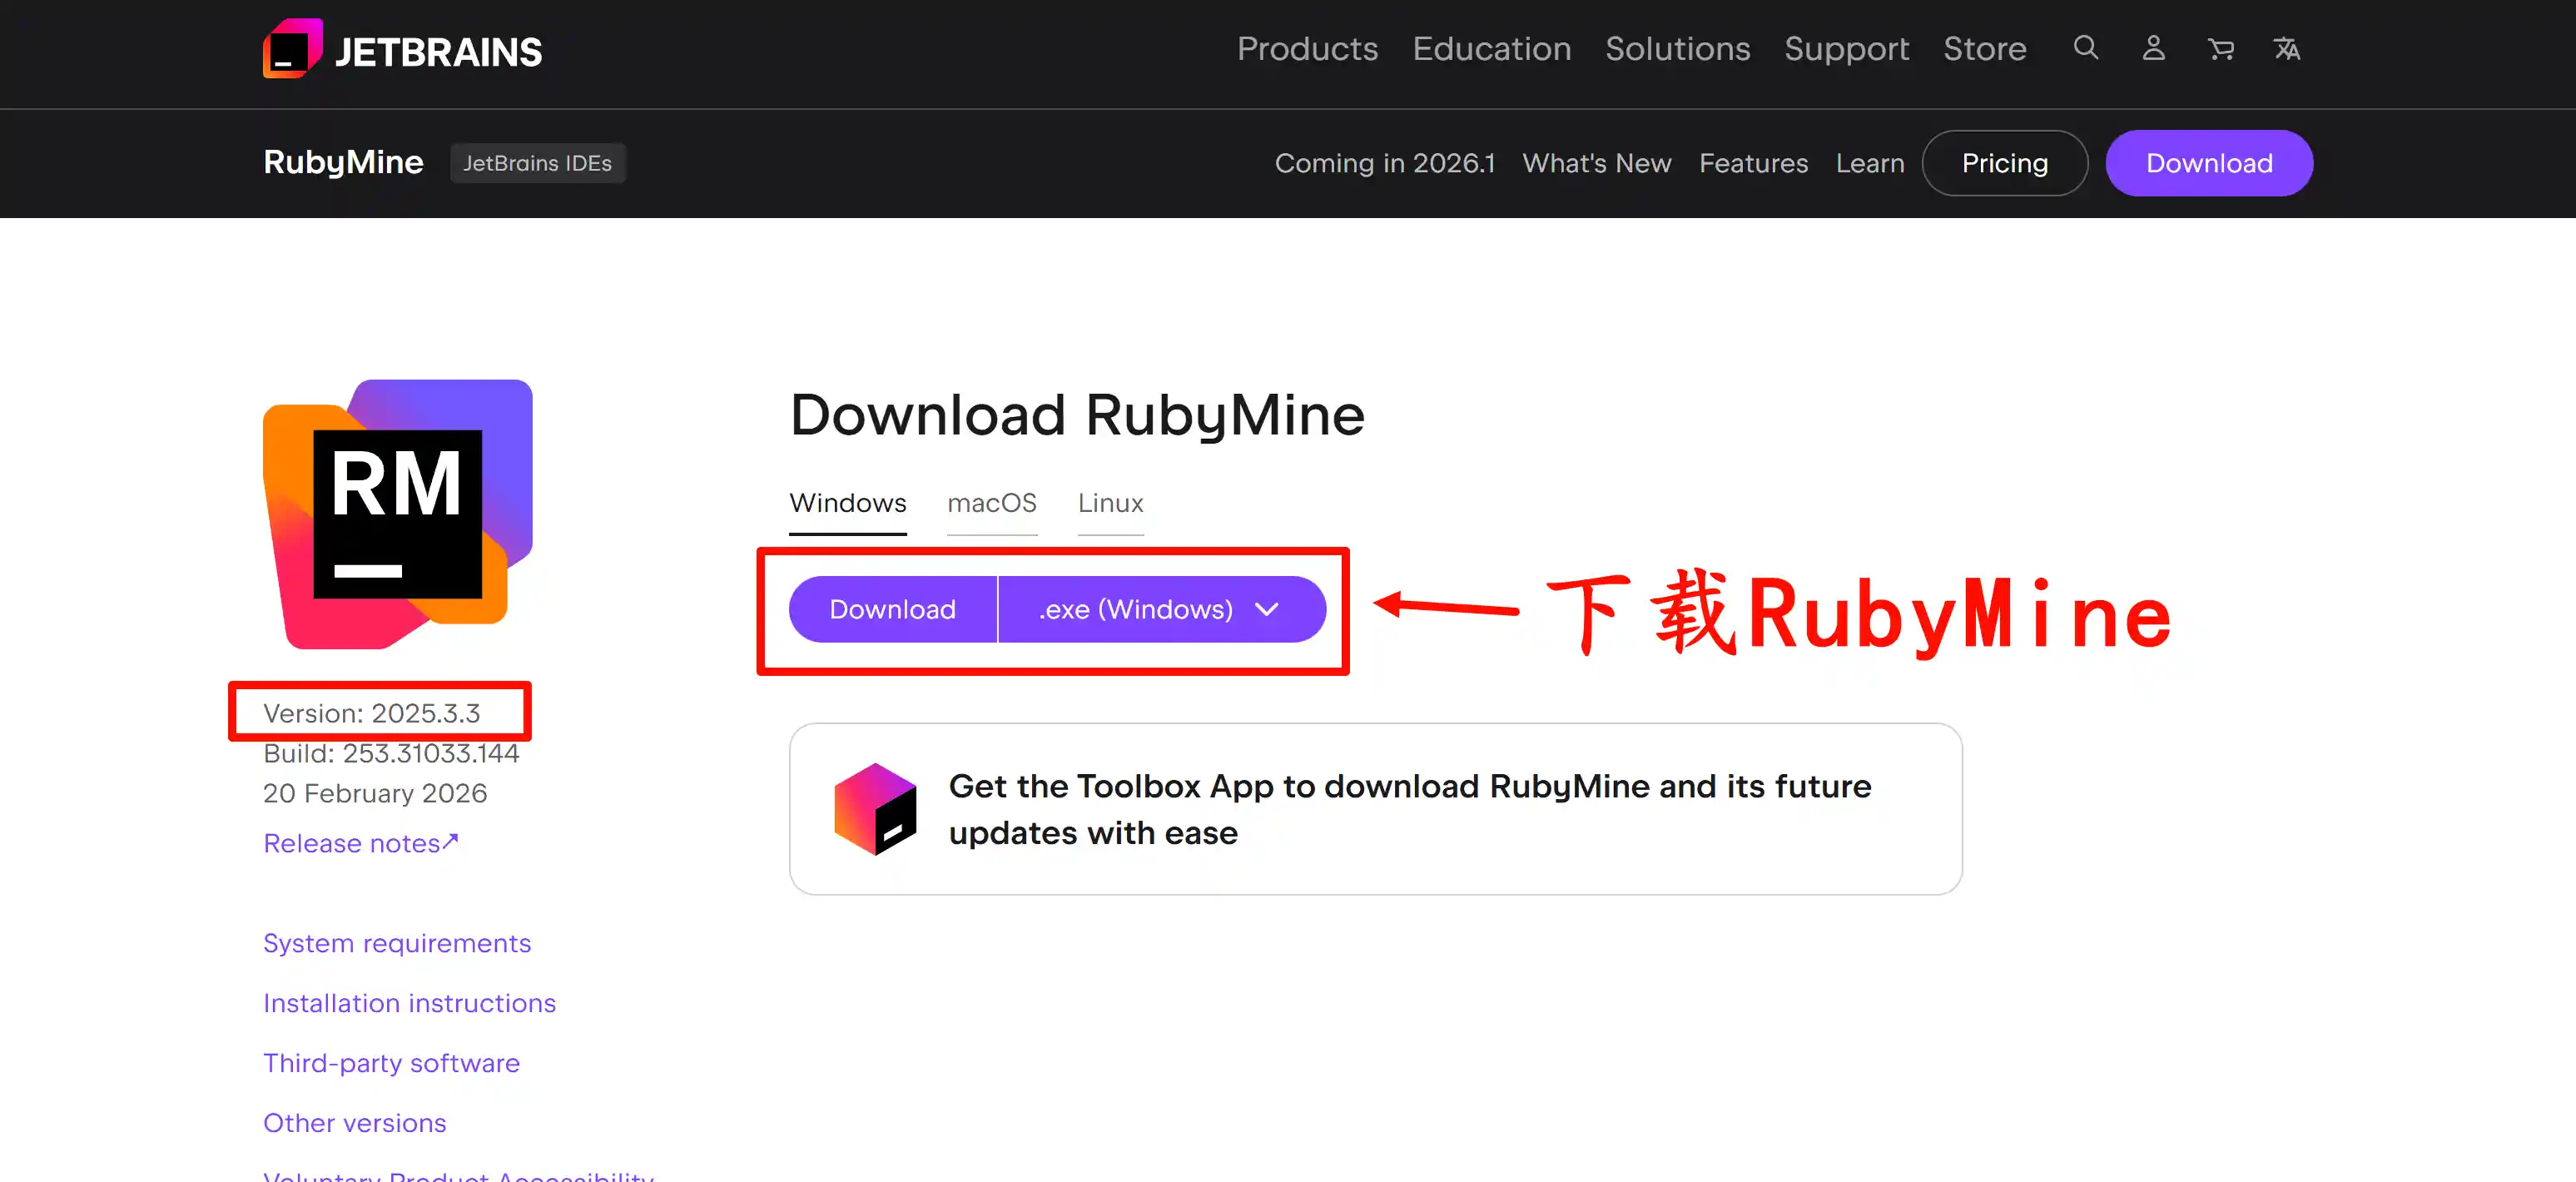Open the JetBrains IDEs badge

coord(538,163)
